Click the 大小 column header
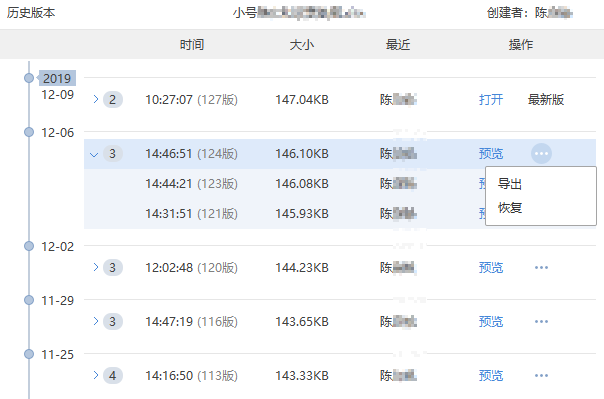 pos(302,45)
